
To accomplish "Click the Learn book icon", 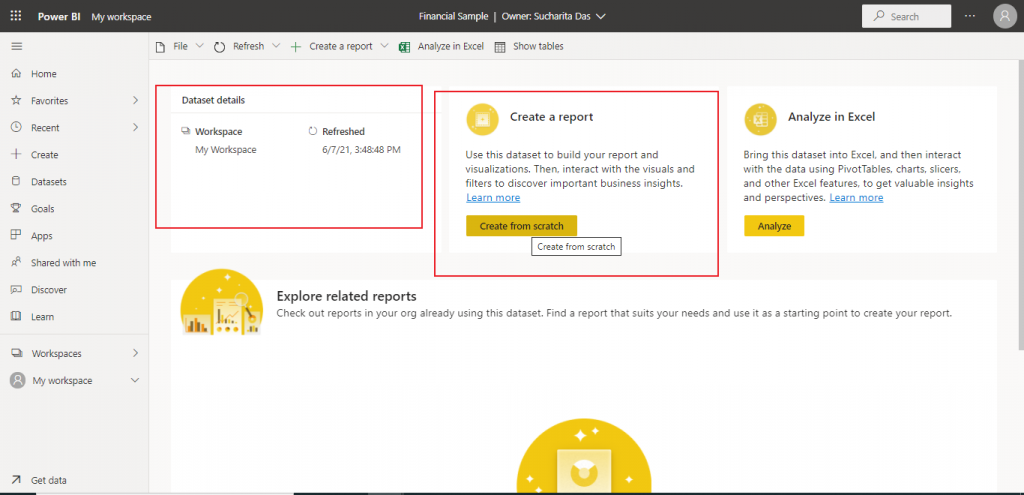I will (x=16, y=317).
